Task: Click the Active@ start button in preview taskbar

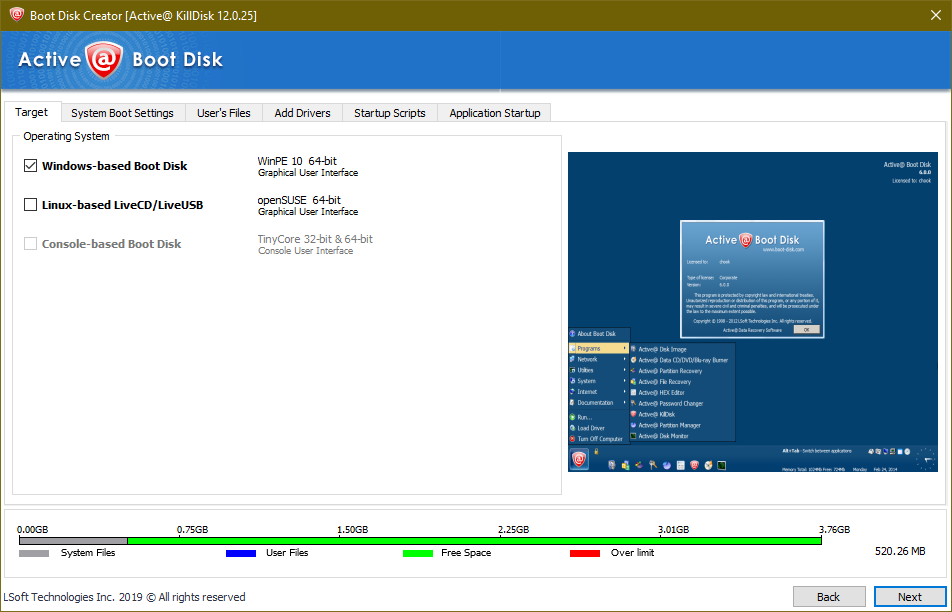Action: [x=578, y=458]
